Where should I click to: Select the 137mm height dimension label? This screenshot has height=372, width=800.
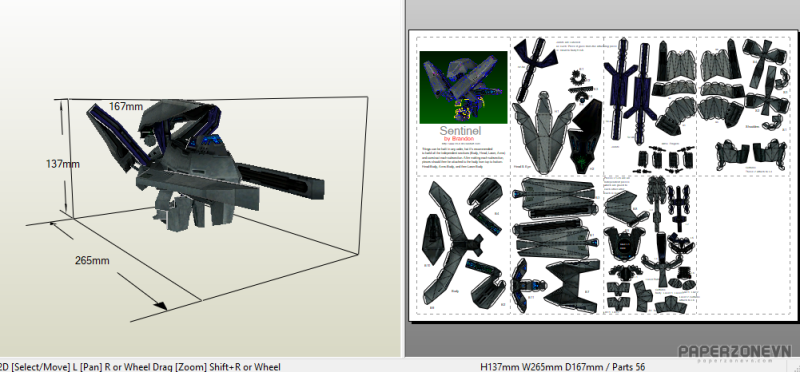(x=63, y=164)
